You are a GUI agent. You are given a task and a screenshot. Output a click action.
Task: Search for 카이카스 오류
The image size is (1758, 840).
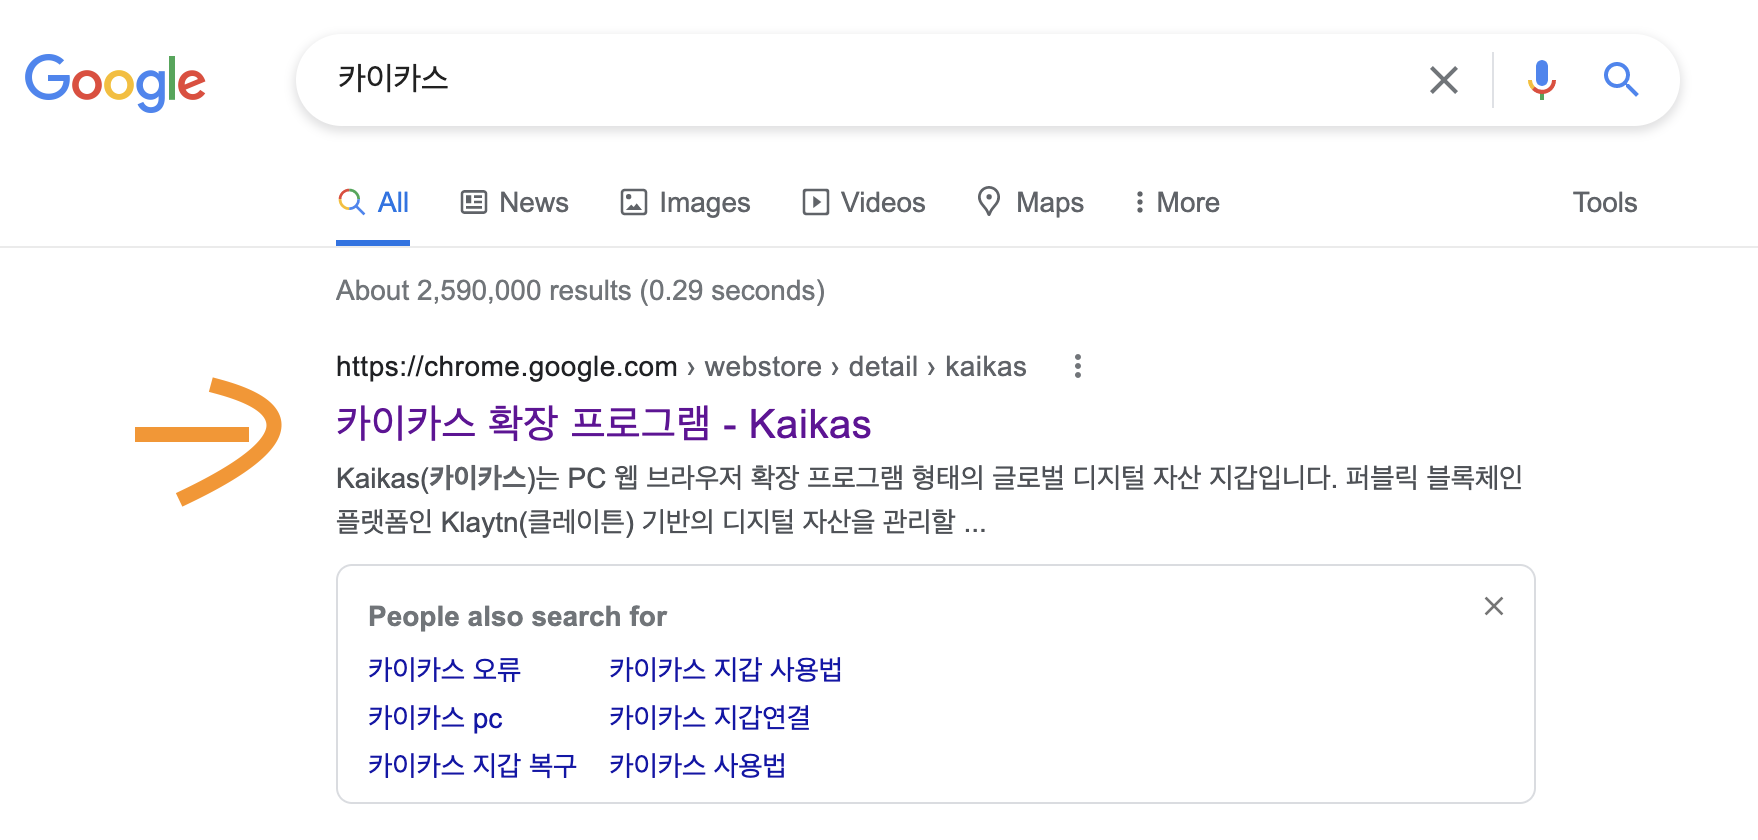[x=444, y=669]
